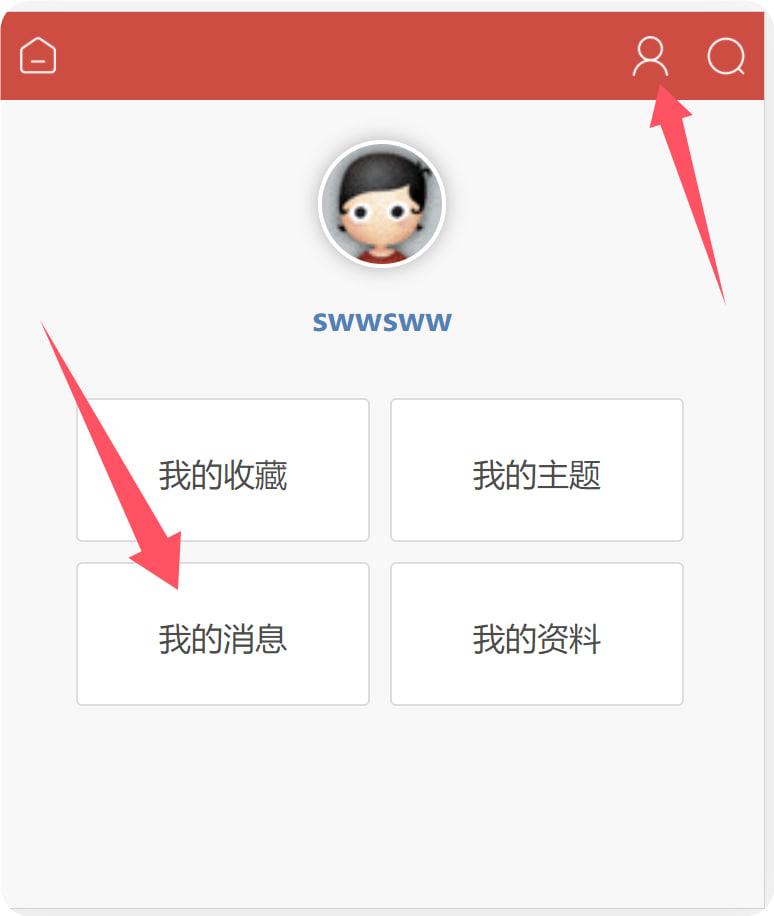Viewport: 774px width, 916px height.
Task: View favorites with the 我的收藏 tile
Action: (223, 470)
